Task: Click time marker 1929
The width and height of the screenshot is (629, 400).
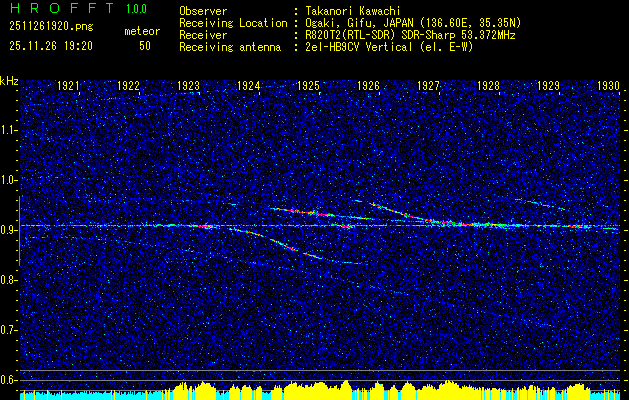Action: pyautogui.click(x=548, y=85)
